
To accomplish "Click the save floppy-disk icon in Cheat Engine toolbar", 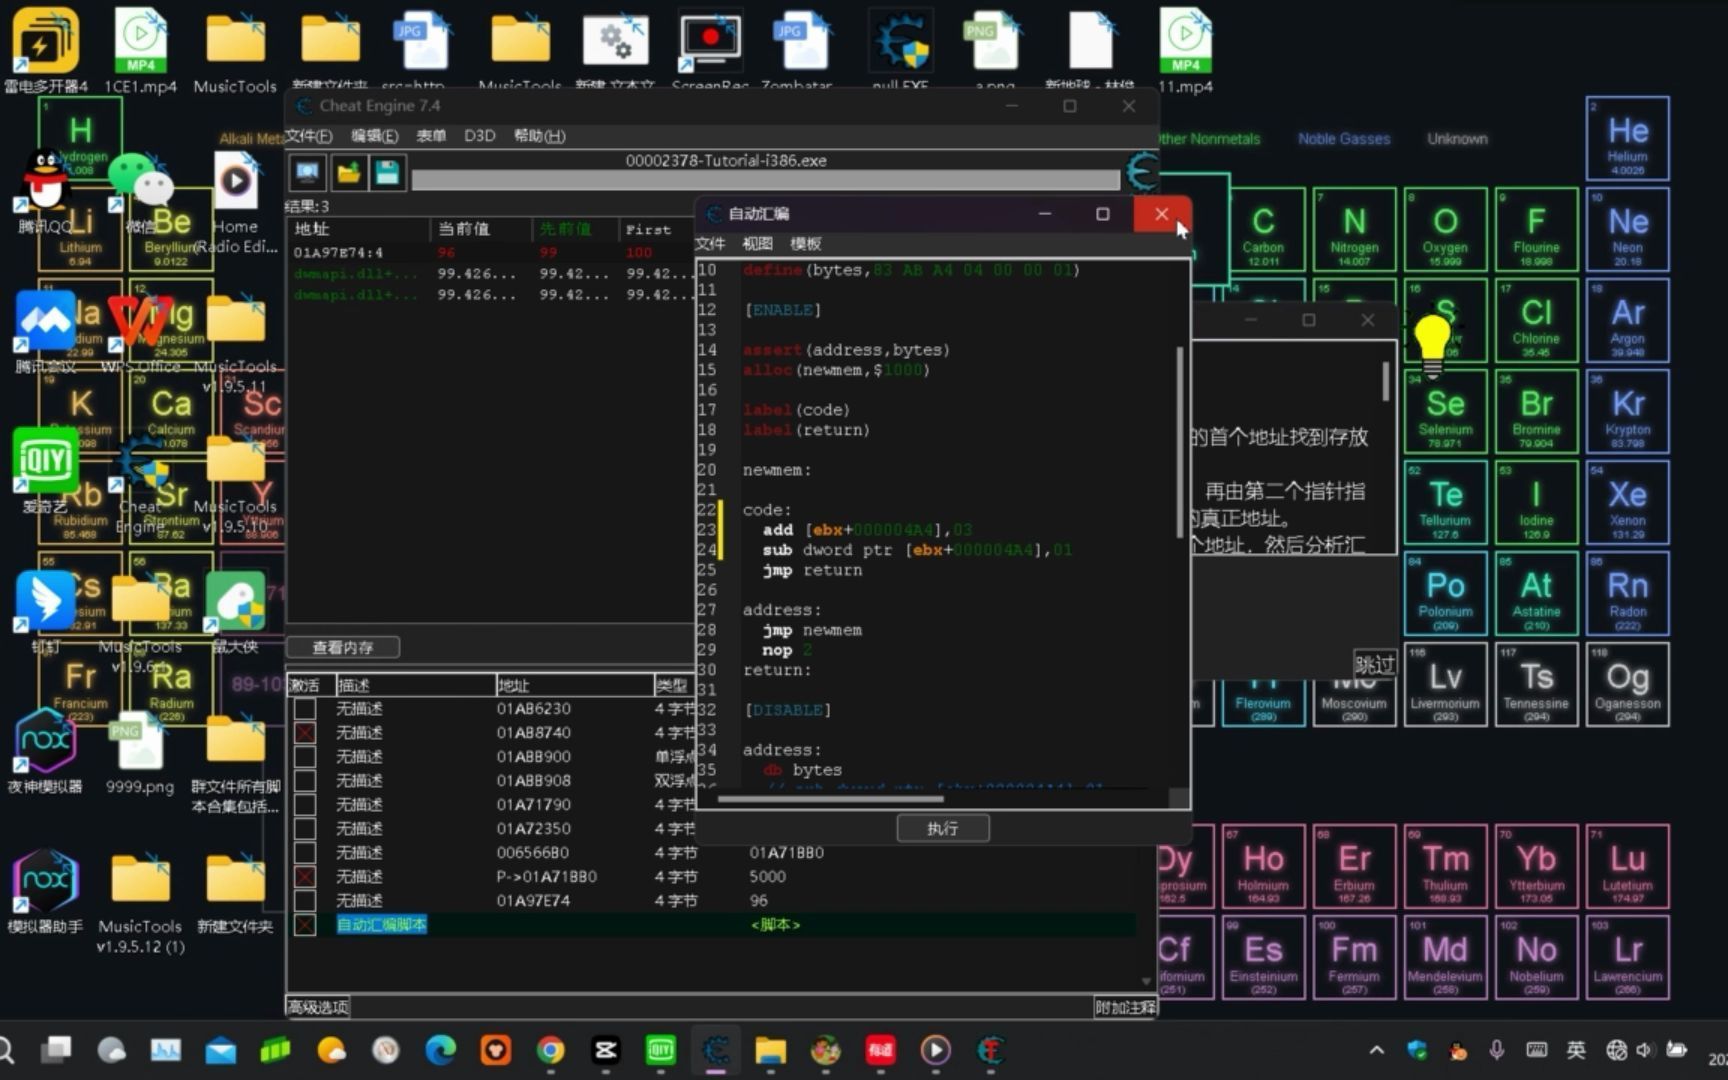I will click(387, 173).
